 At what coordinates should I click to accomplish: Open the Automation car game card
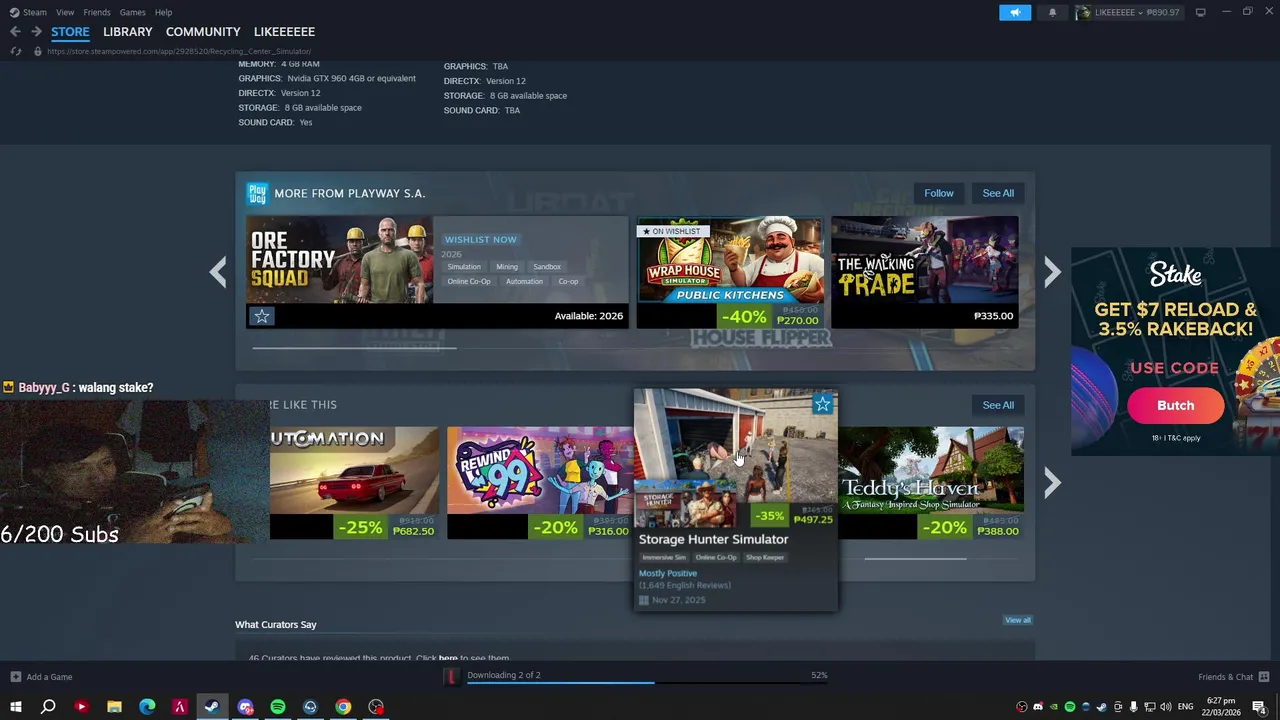(354, 483)
